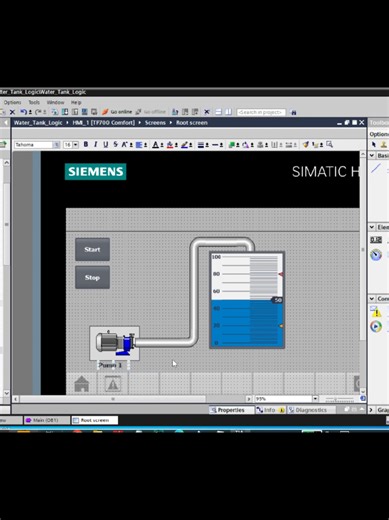Click the Screens breadcrumb
This screenshot has height=520, width=389.
click(x=155, y=123)
